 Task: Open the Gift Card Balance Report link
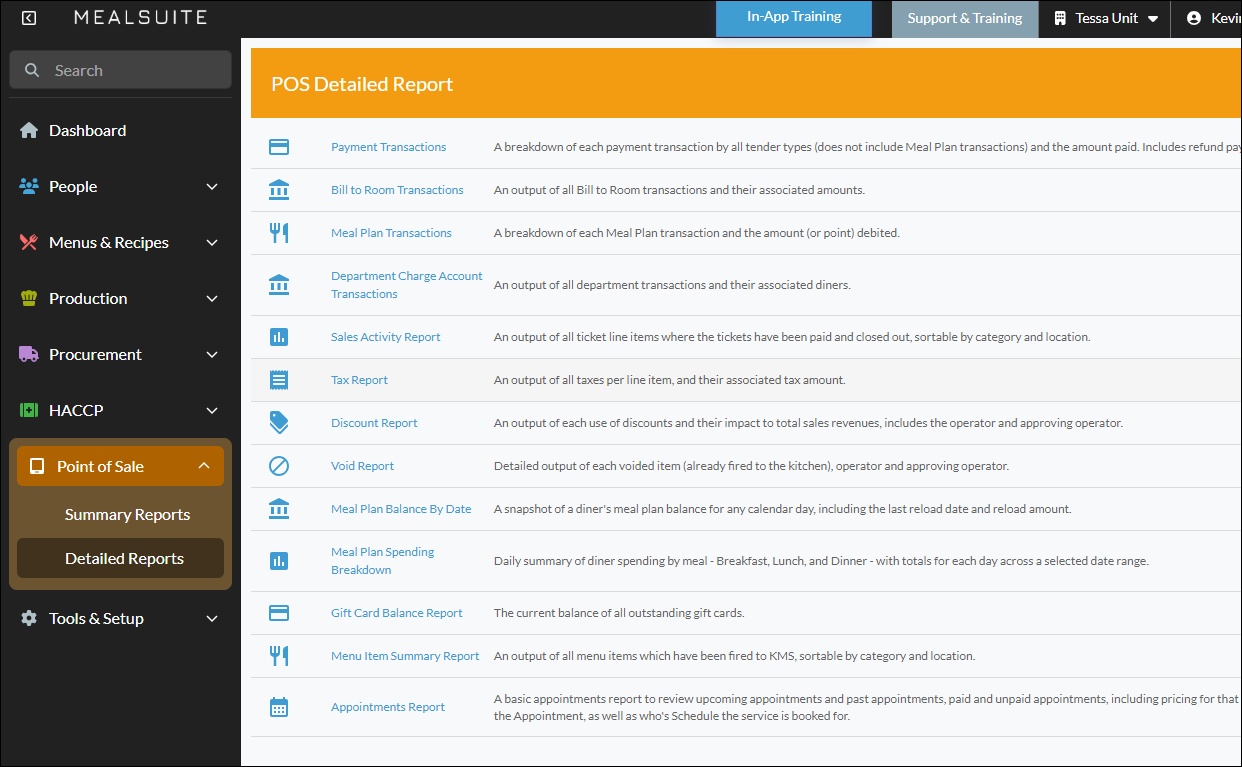(397, 613)
